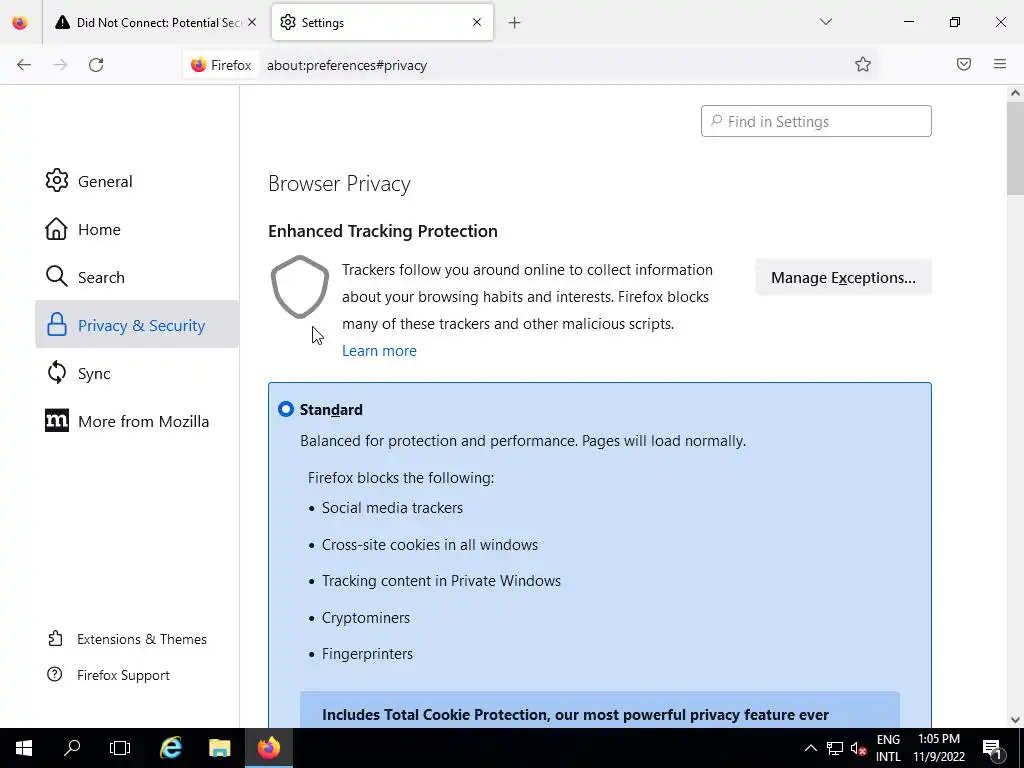The width and height of the screenshot is (1024, 768).
Task: Open the General settings category
Action: (x=137, y=181)
